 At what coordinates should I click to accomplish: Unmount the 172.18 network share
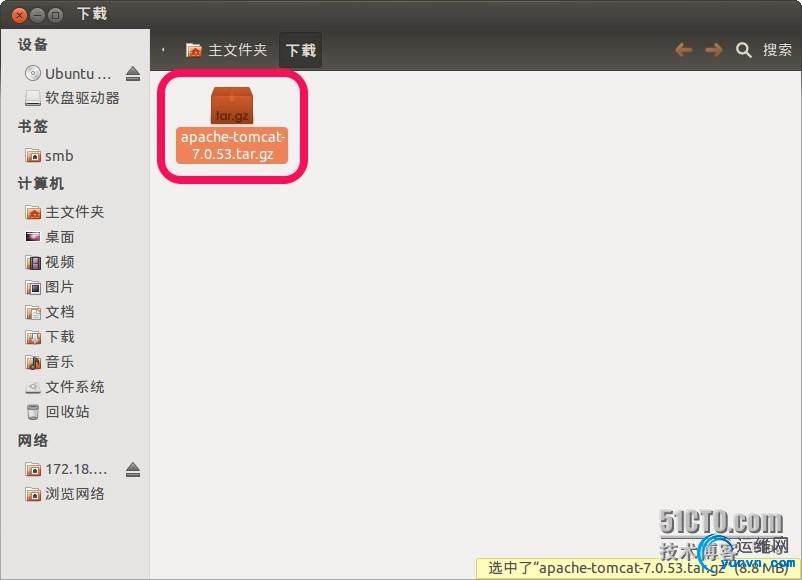point(133,470)
